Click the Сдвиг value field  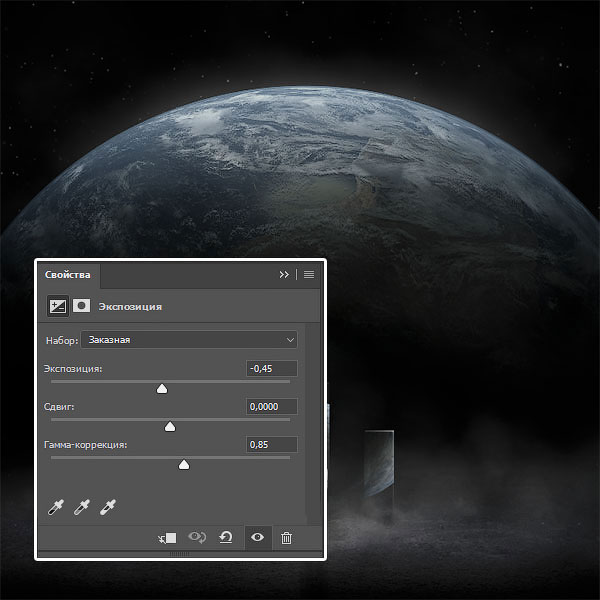coord(272,406)
